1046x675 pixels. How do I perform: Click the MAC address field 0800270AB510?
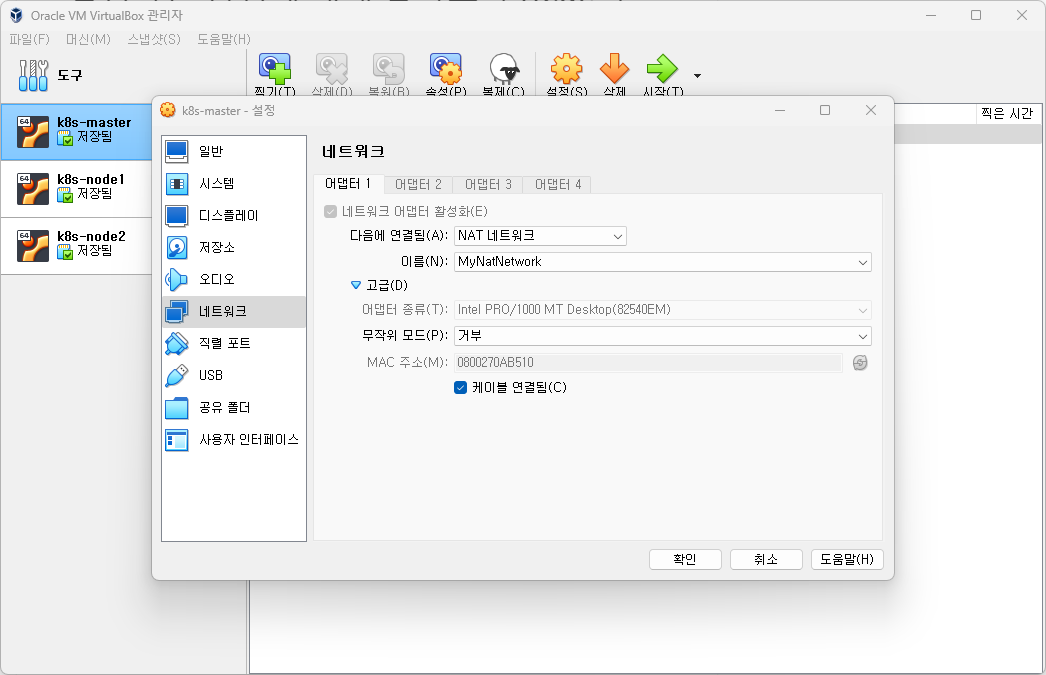(648, 363)
